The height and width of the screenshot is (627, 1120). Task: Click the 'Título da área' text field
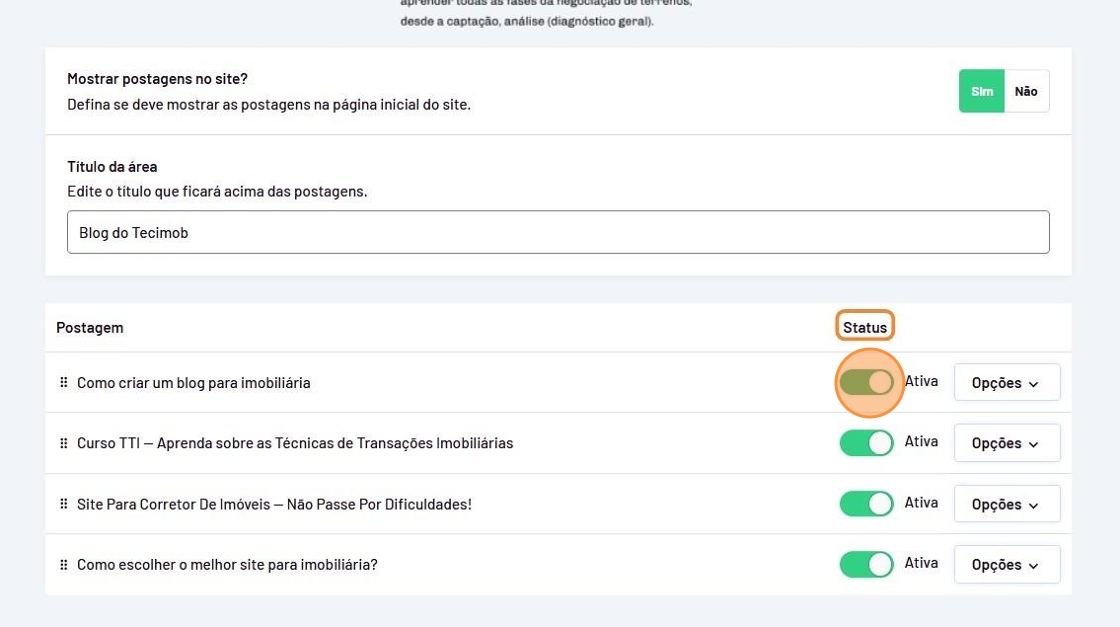point(558,232)
